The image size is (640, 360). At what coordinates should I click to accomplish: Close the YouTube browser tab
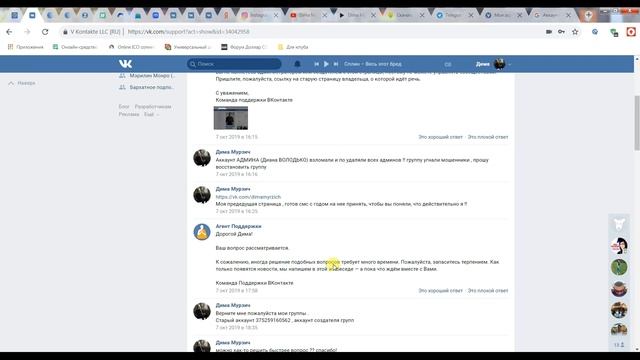pyautogui.click(x=325, y=15)
